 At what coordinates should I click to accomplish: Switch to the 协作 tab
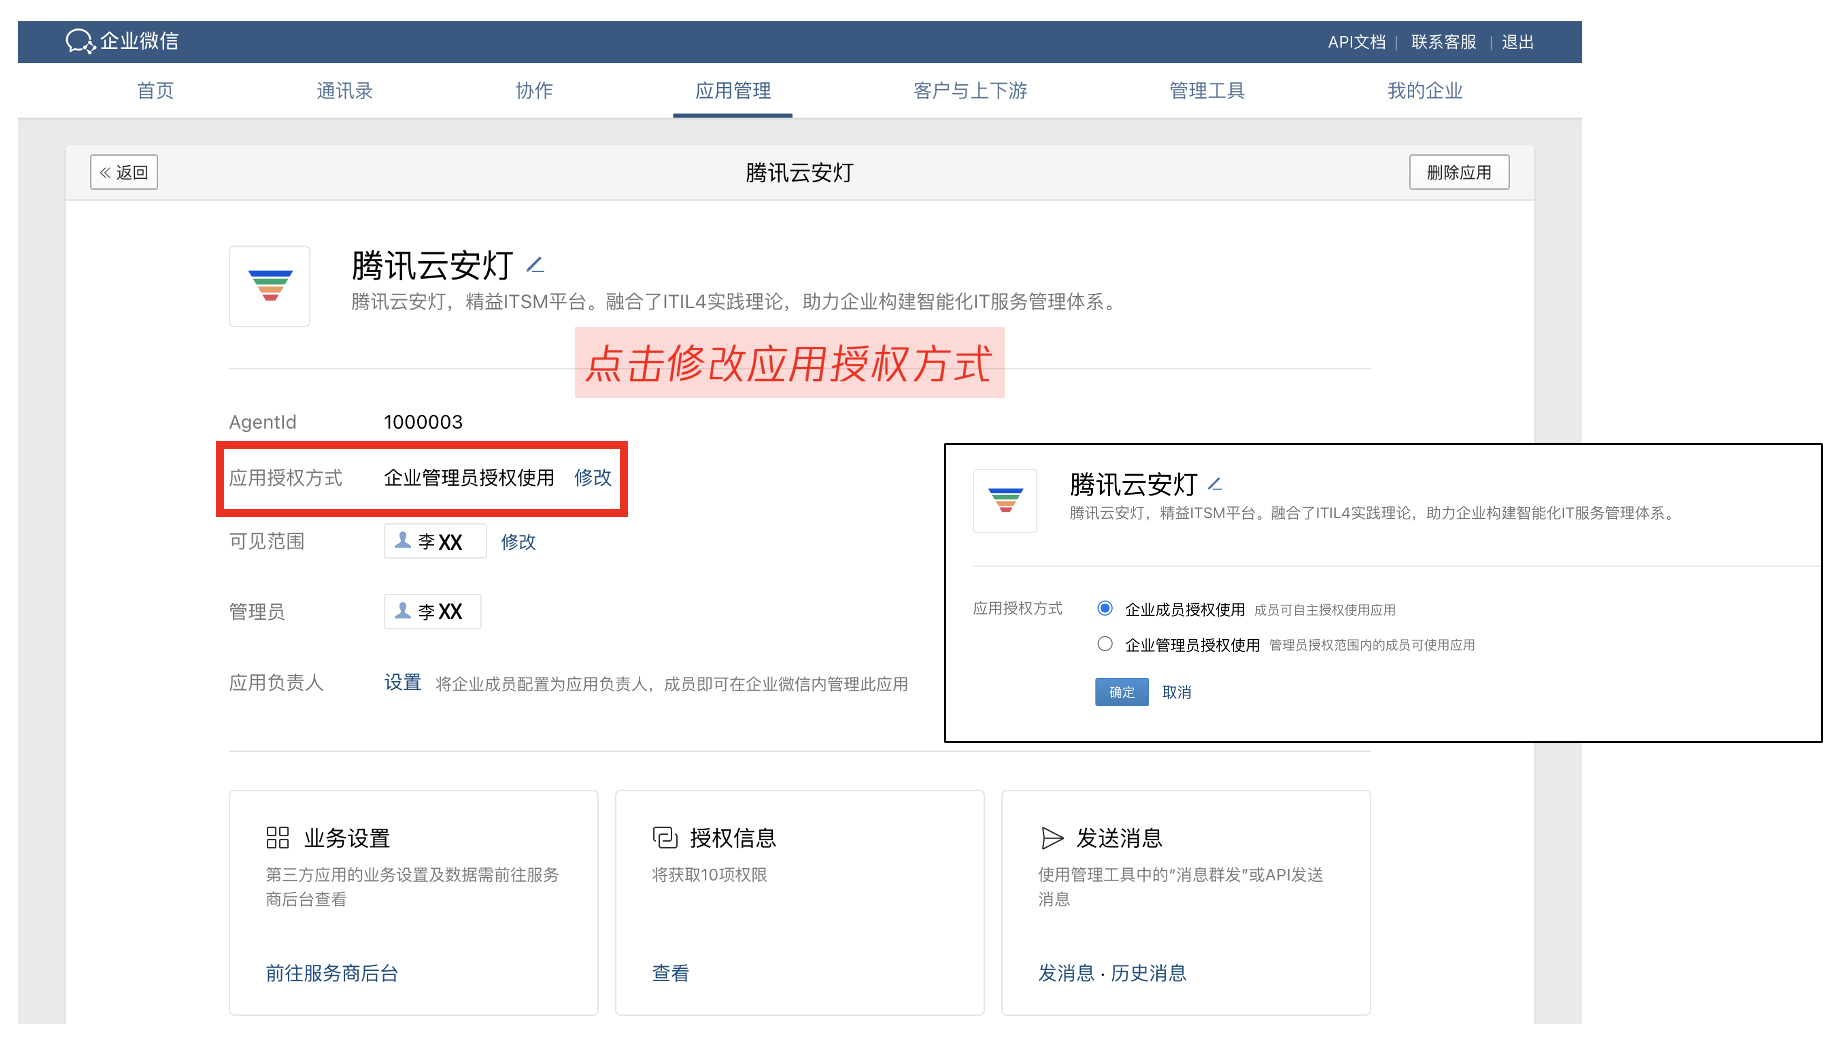tap(534, 91)
